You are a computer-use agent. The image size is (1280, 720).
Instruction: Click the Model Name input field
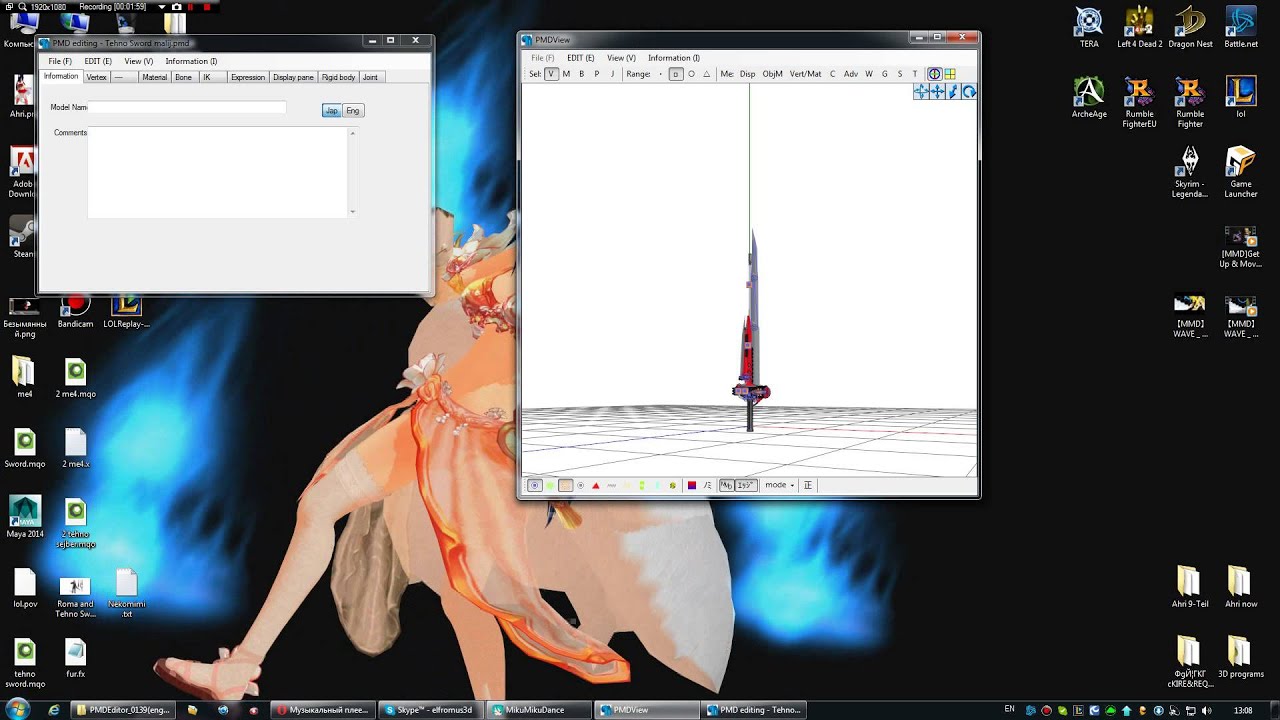pyautogui.click(x=187, y=107)
